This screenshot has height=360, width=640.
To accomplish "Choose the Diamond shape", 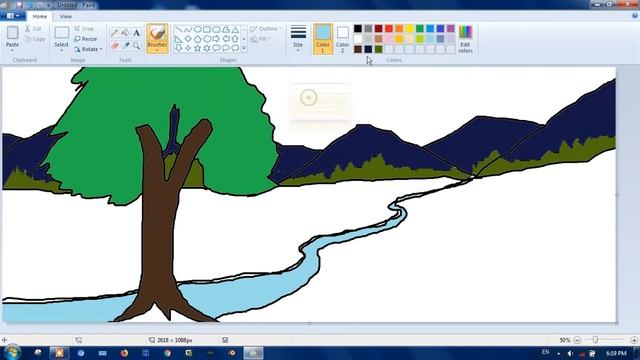I will (188, 39).
